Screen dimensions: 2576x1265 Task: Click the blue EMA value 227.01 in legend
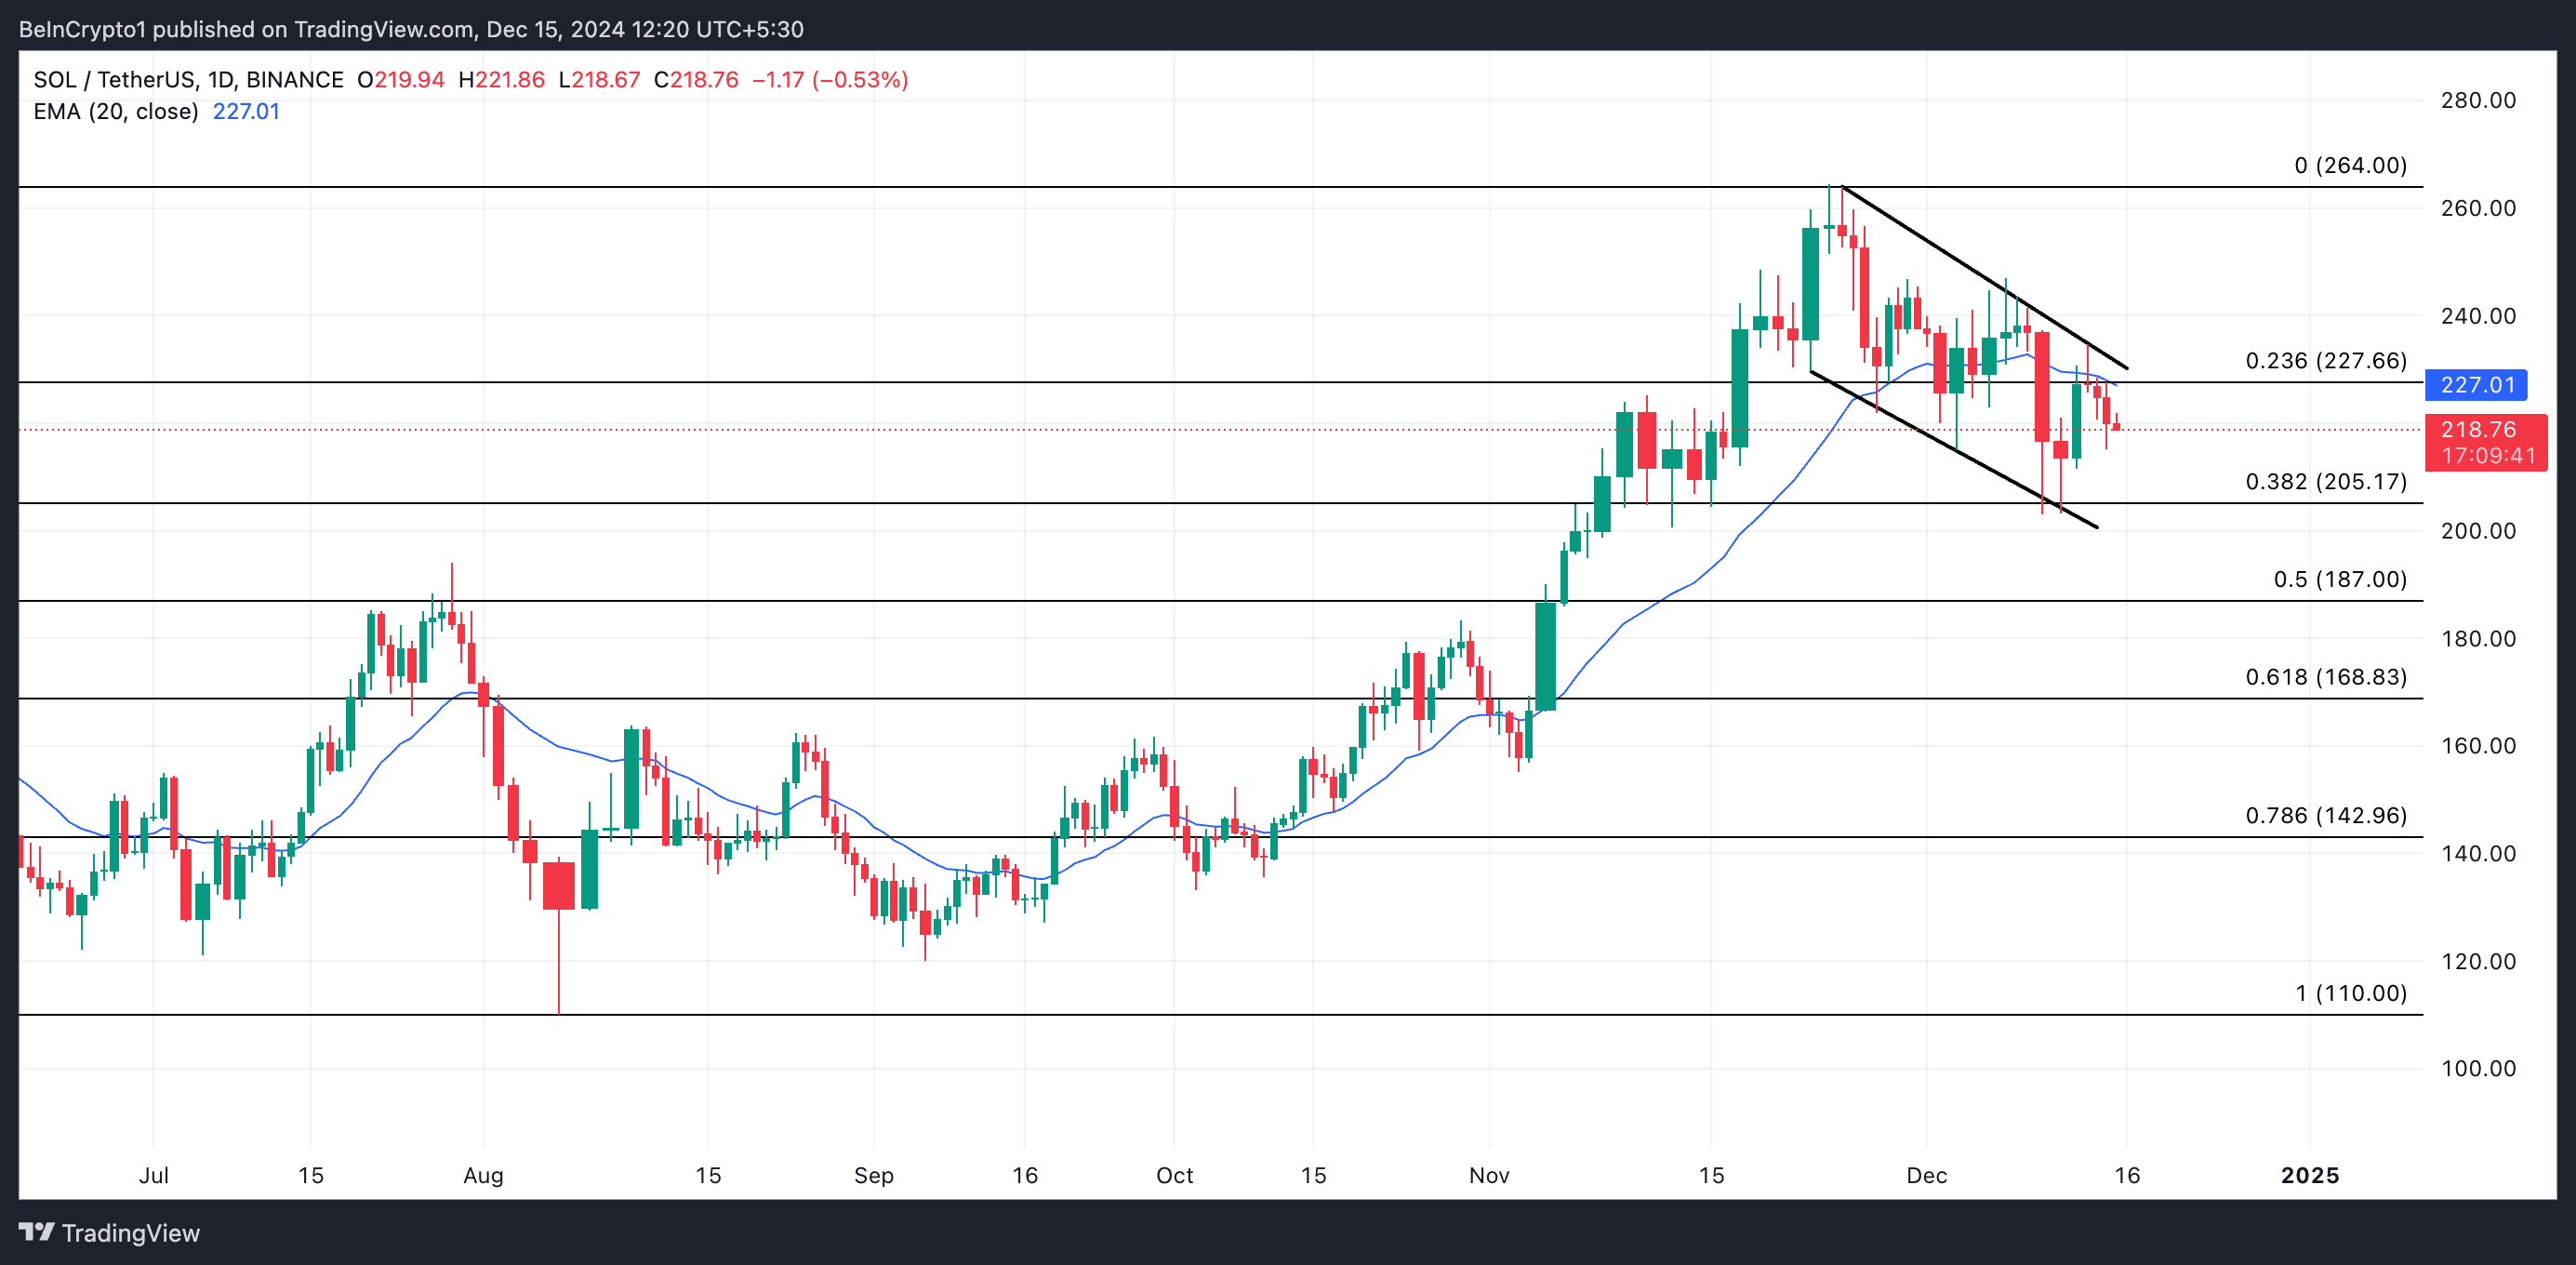tap(246, 112)
